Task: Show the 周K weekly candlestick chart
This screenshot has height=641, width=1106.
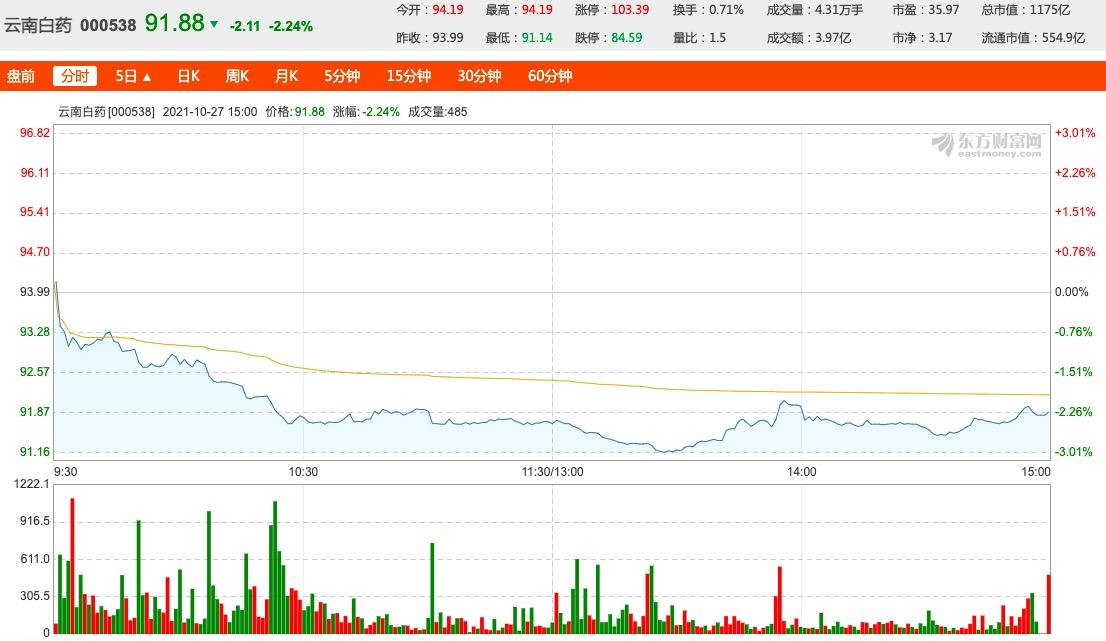Action: pyautogui.click(x=237, y=76)
